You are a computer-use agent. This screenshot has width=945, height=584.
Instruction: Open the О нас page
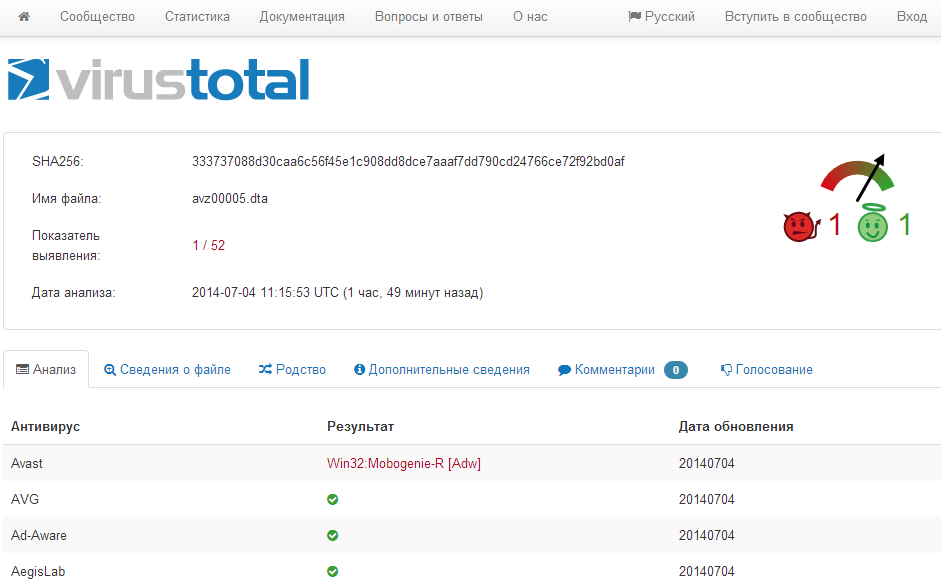[530, 17]
